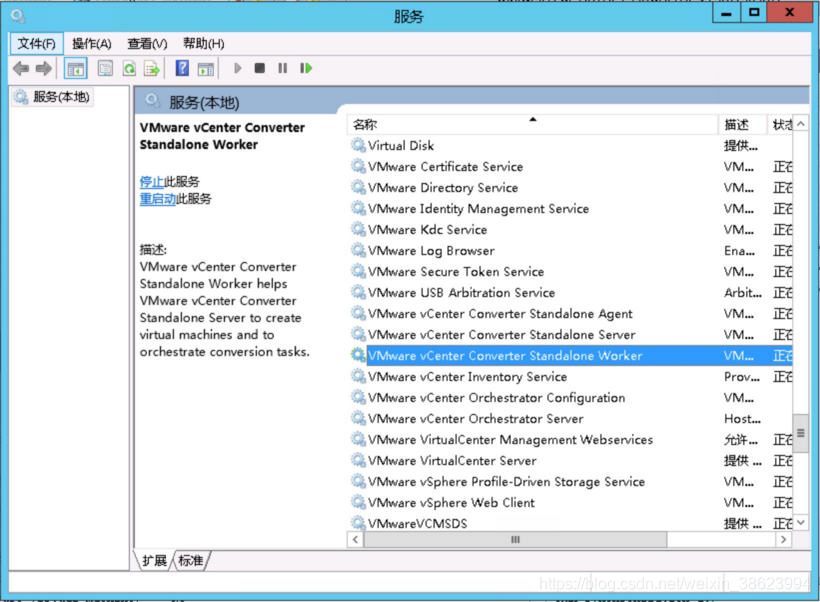The image size is (820, 602).
Task: Select VMware vCenter Converter Standalone Agent
Action: [x=500, y=314]
